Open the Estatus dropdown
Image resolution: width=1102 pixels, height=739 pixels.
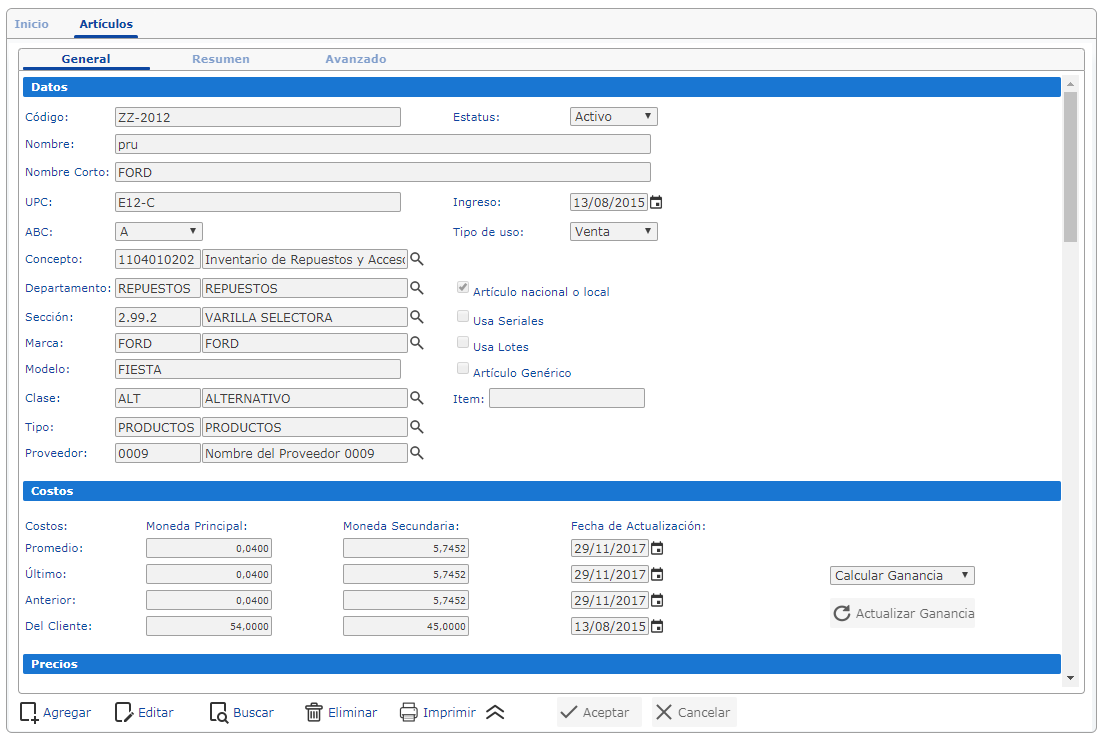(x=613, y=117)
